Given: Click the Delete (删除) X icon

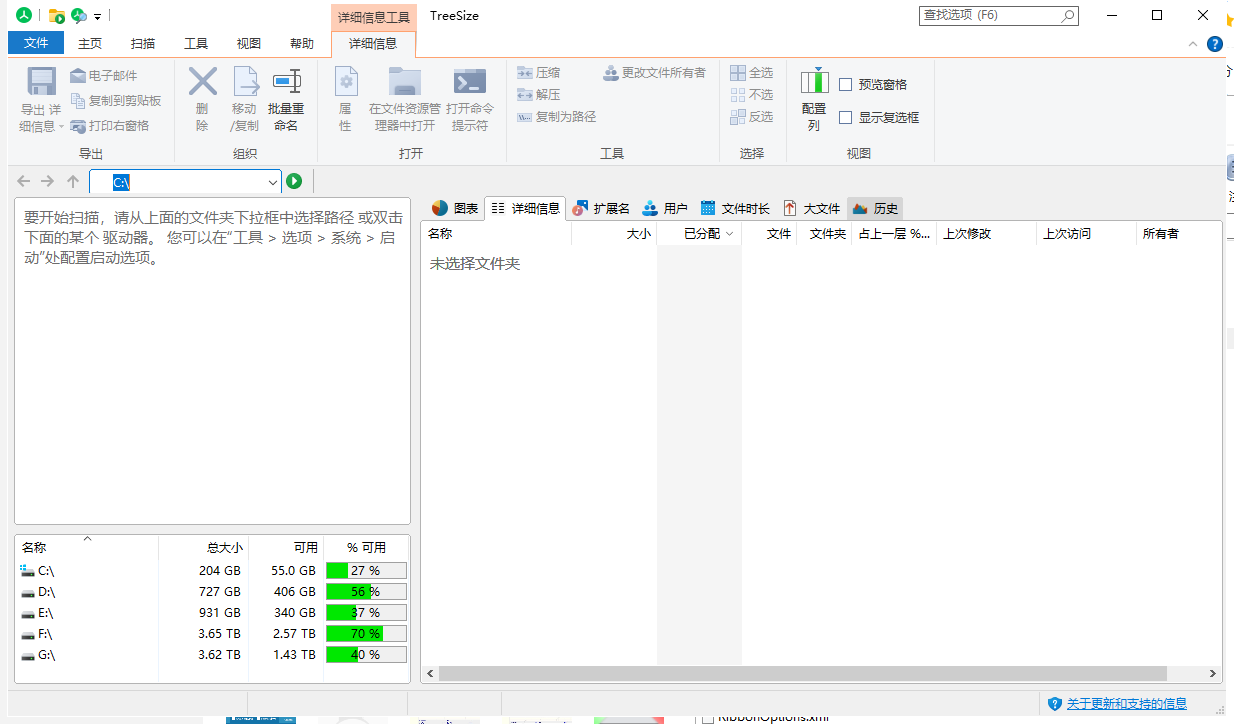Looking at the screenshot, I should click(x=203, y=82).
